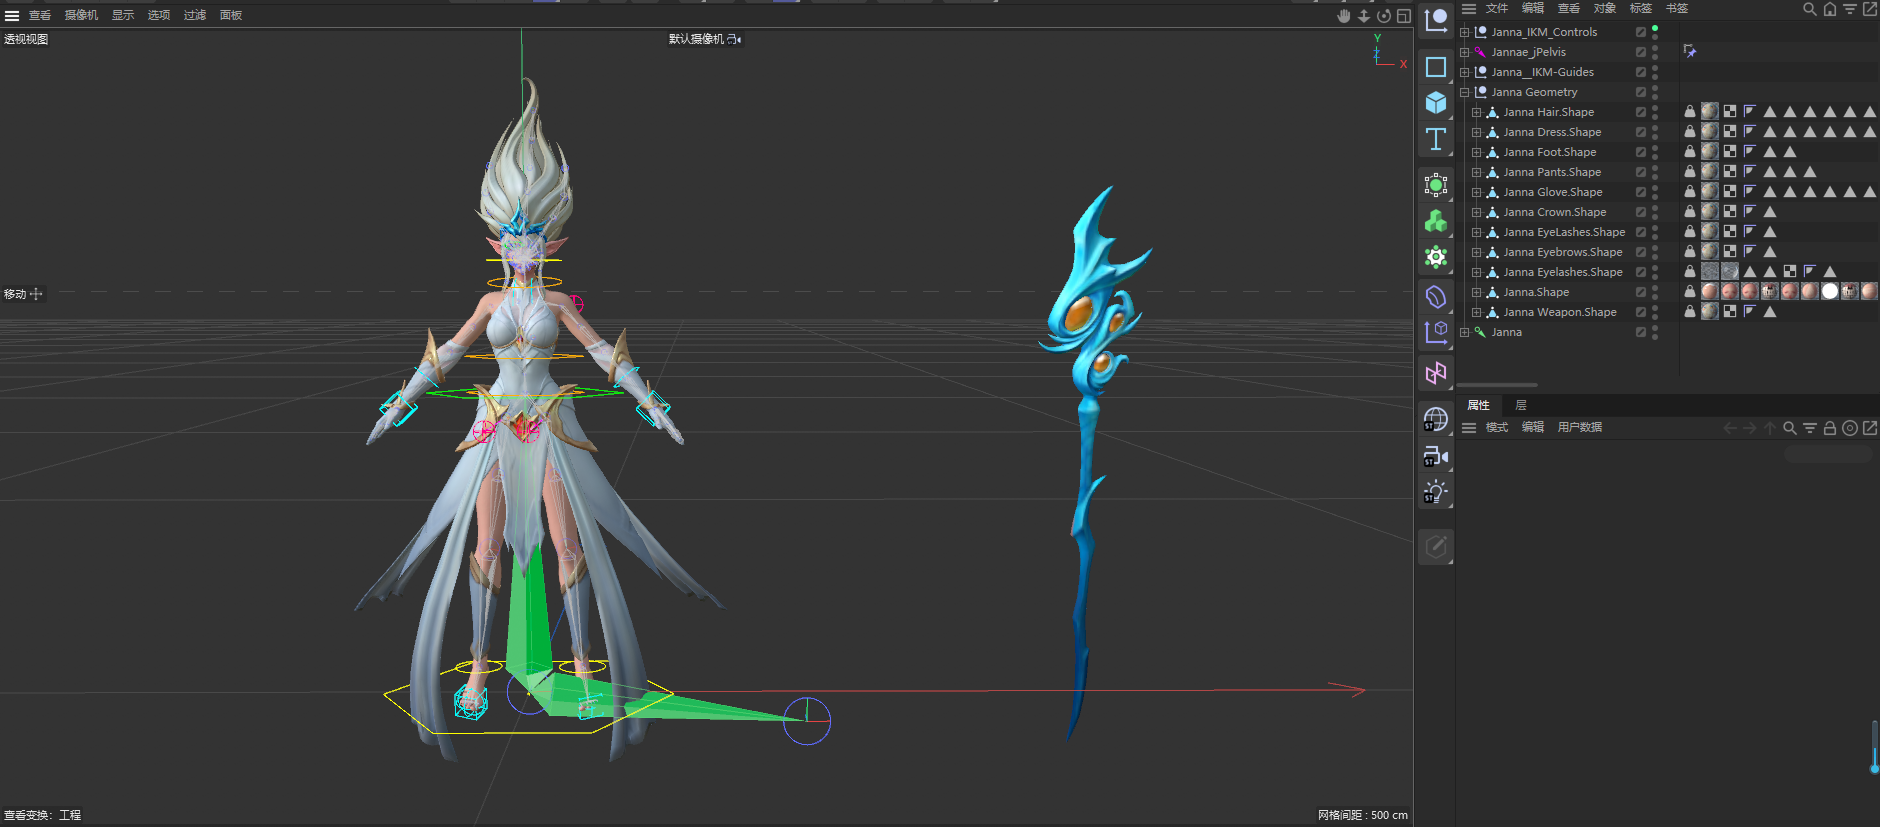The image size is (1880, 827).
Task: Pop out the Object Manager window
Action: click(1870, 9)
